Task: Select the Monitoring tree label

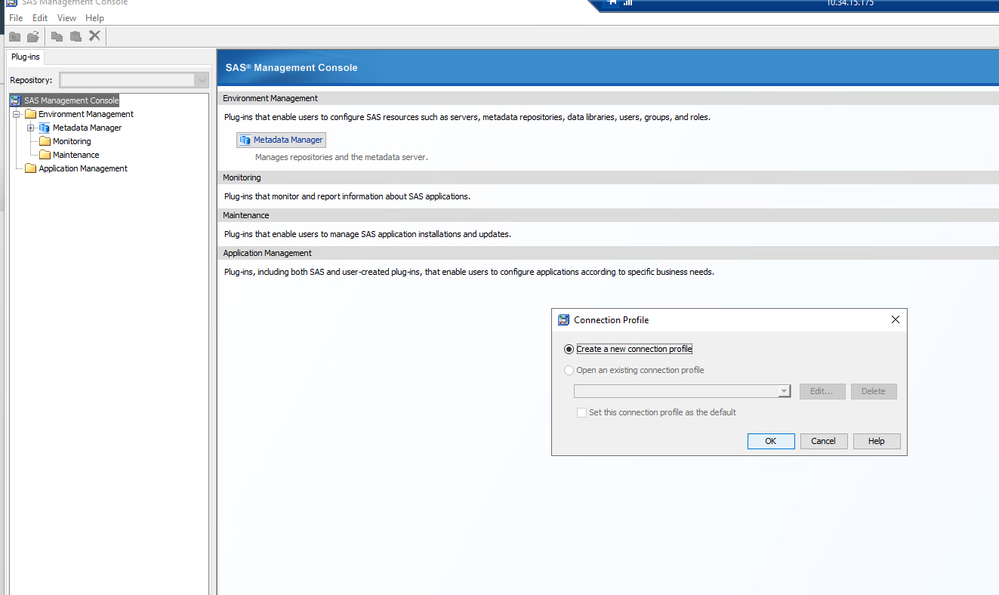Action: point(71,141)
